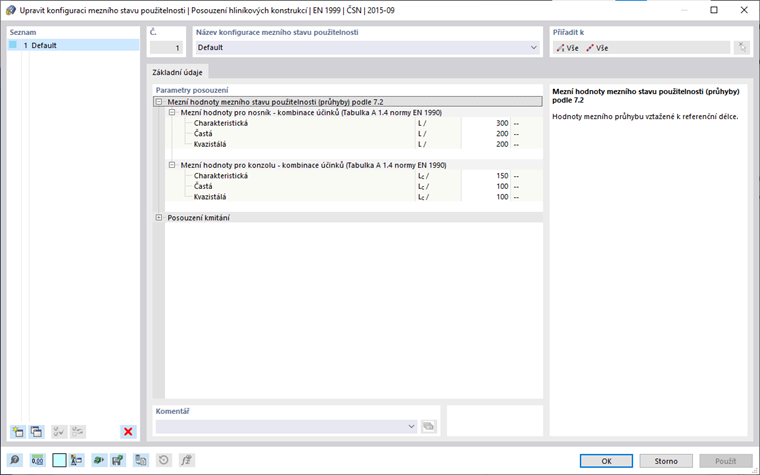Viewport: 760px width, 475px height.
Task: Click the Posouzení kmitání label
Action: coord(199,218)
